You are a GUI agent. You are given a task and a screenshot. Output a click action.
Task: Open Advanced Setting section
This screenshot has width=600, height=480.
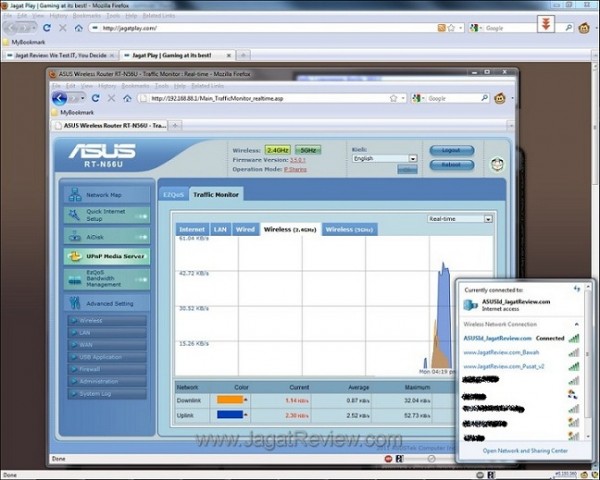107,303
